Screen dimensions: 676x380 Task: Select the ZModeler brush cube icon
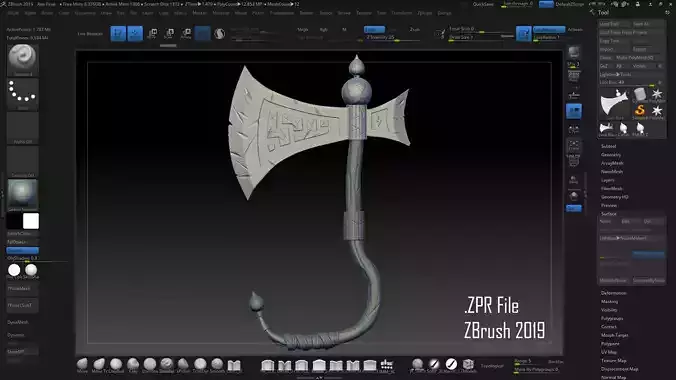click(468, 365)
